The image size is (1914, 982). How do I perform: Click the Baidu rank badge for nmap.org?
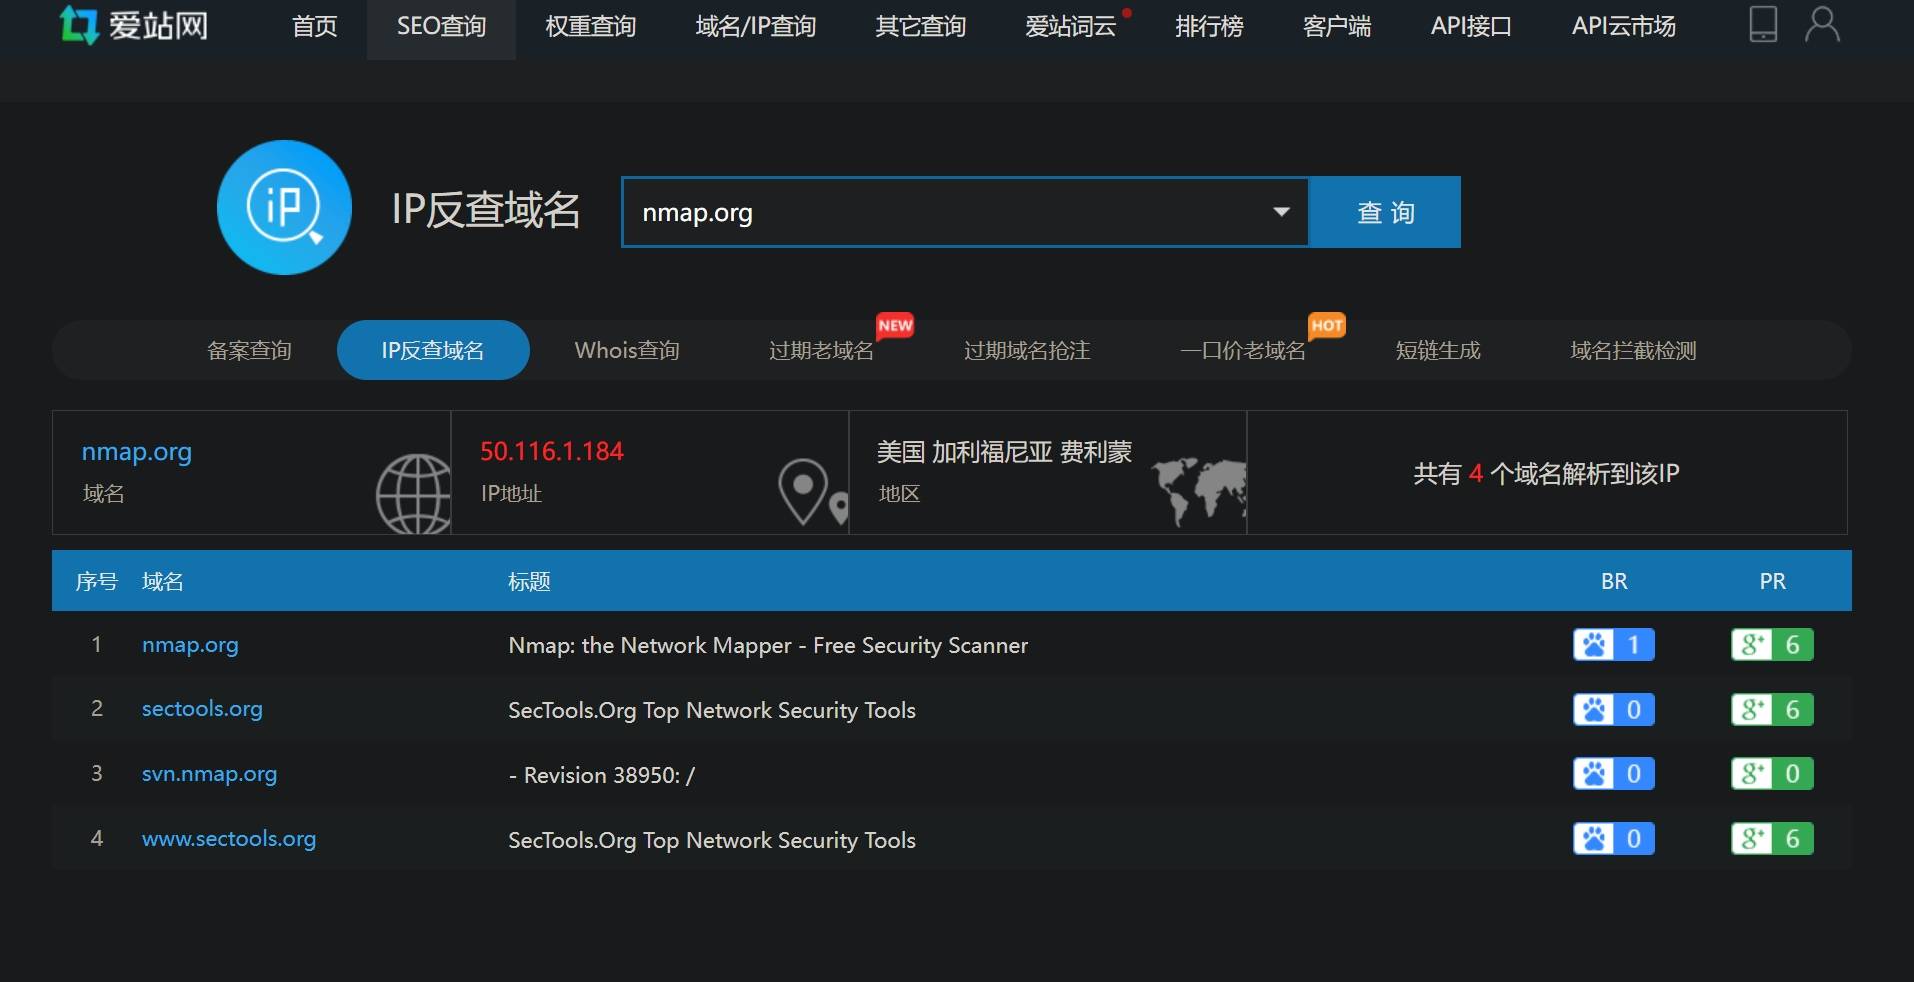click(1613, 645)
